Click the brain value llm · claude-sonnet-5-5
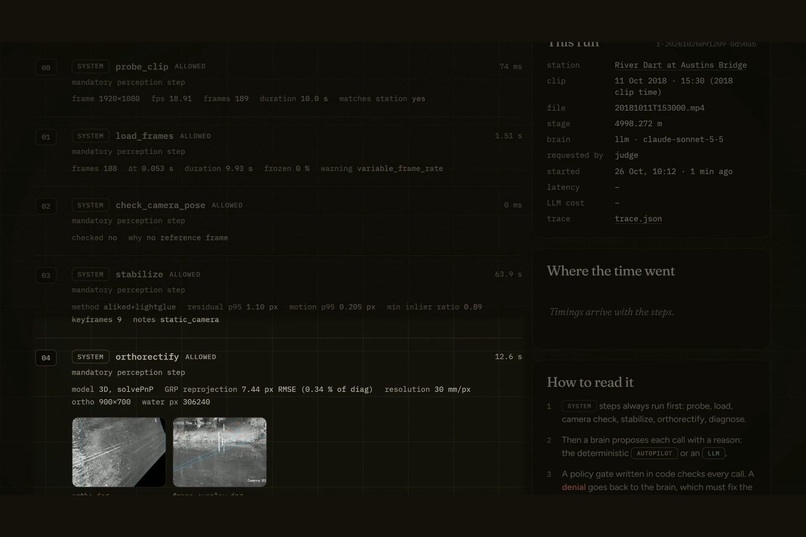 (x=669, y=139)
